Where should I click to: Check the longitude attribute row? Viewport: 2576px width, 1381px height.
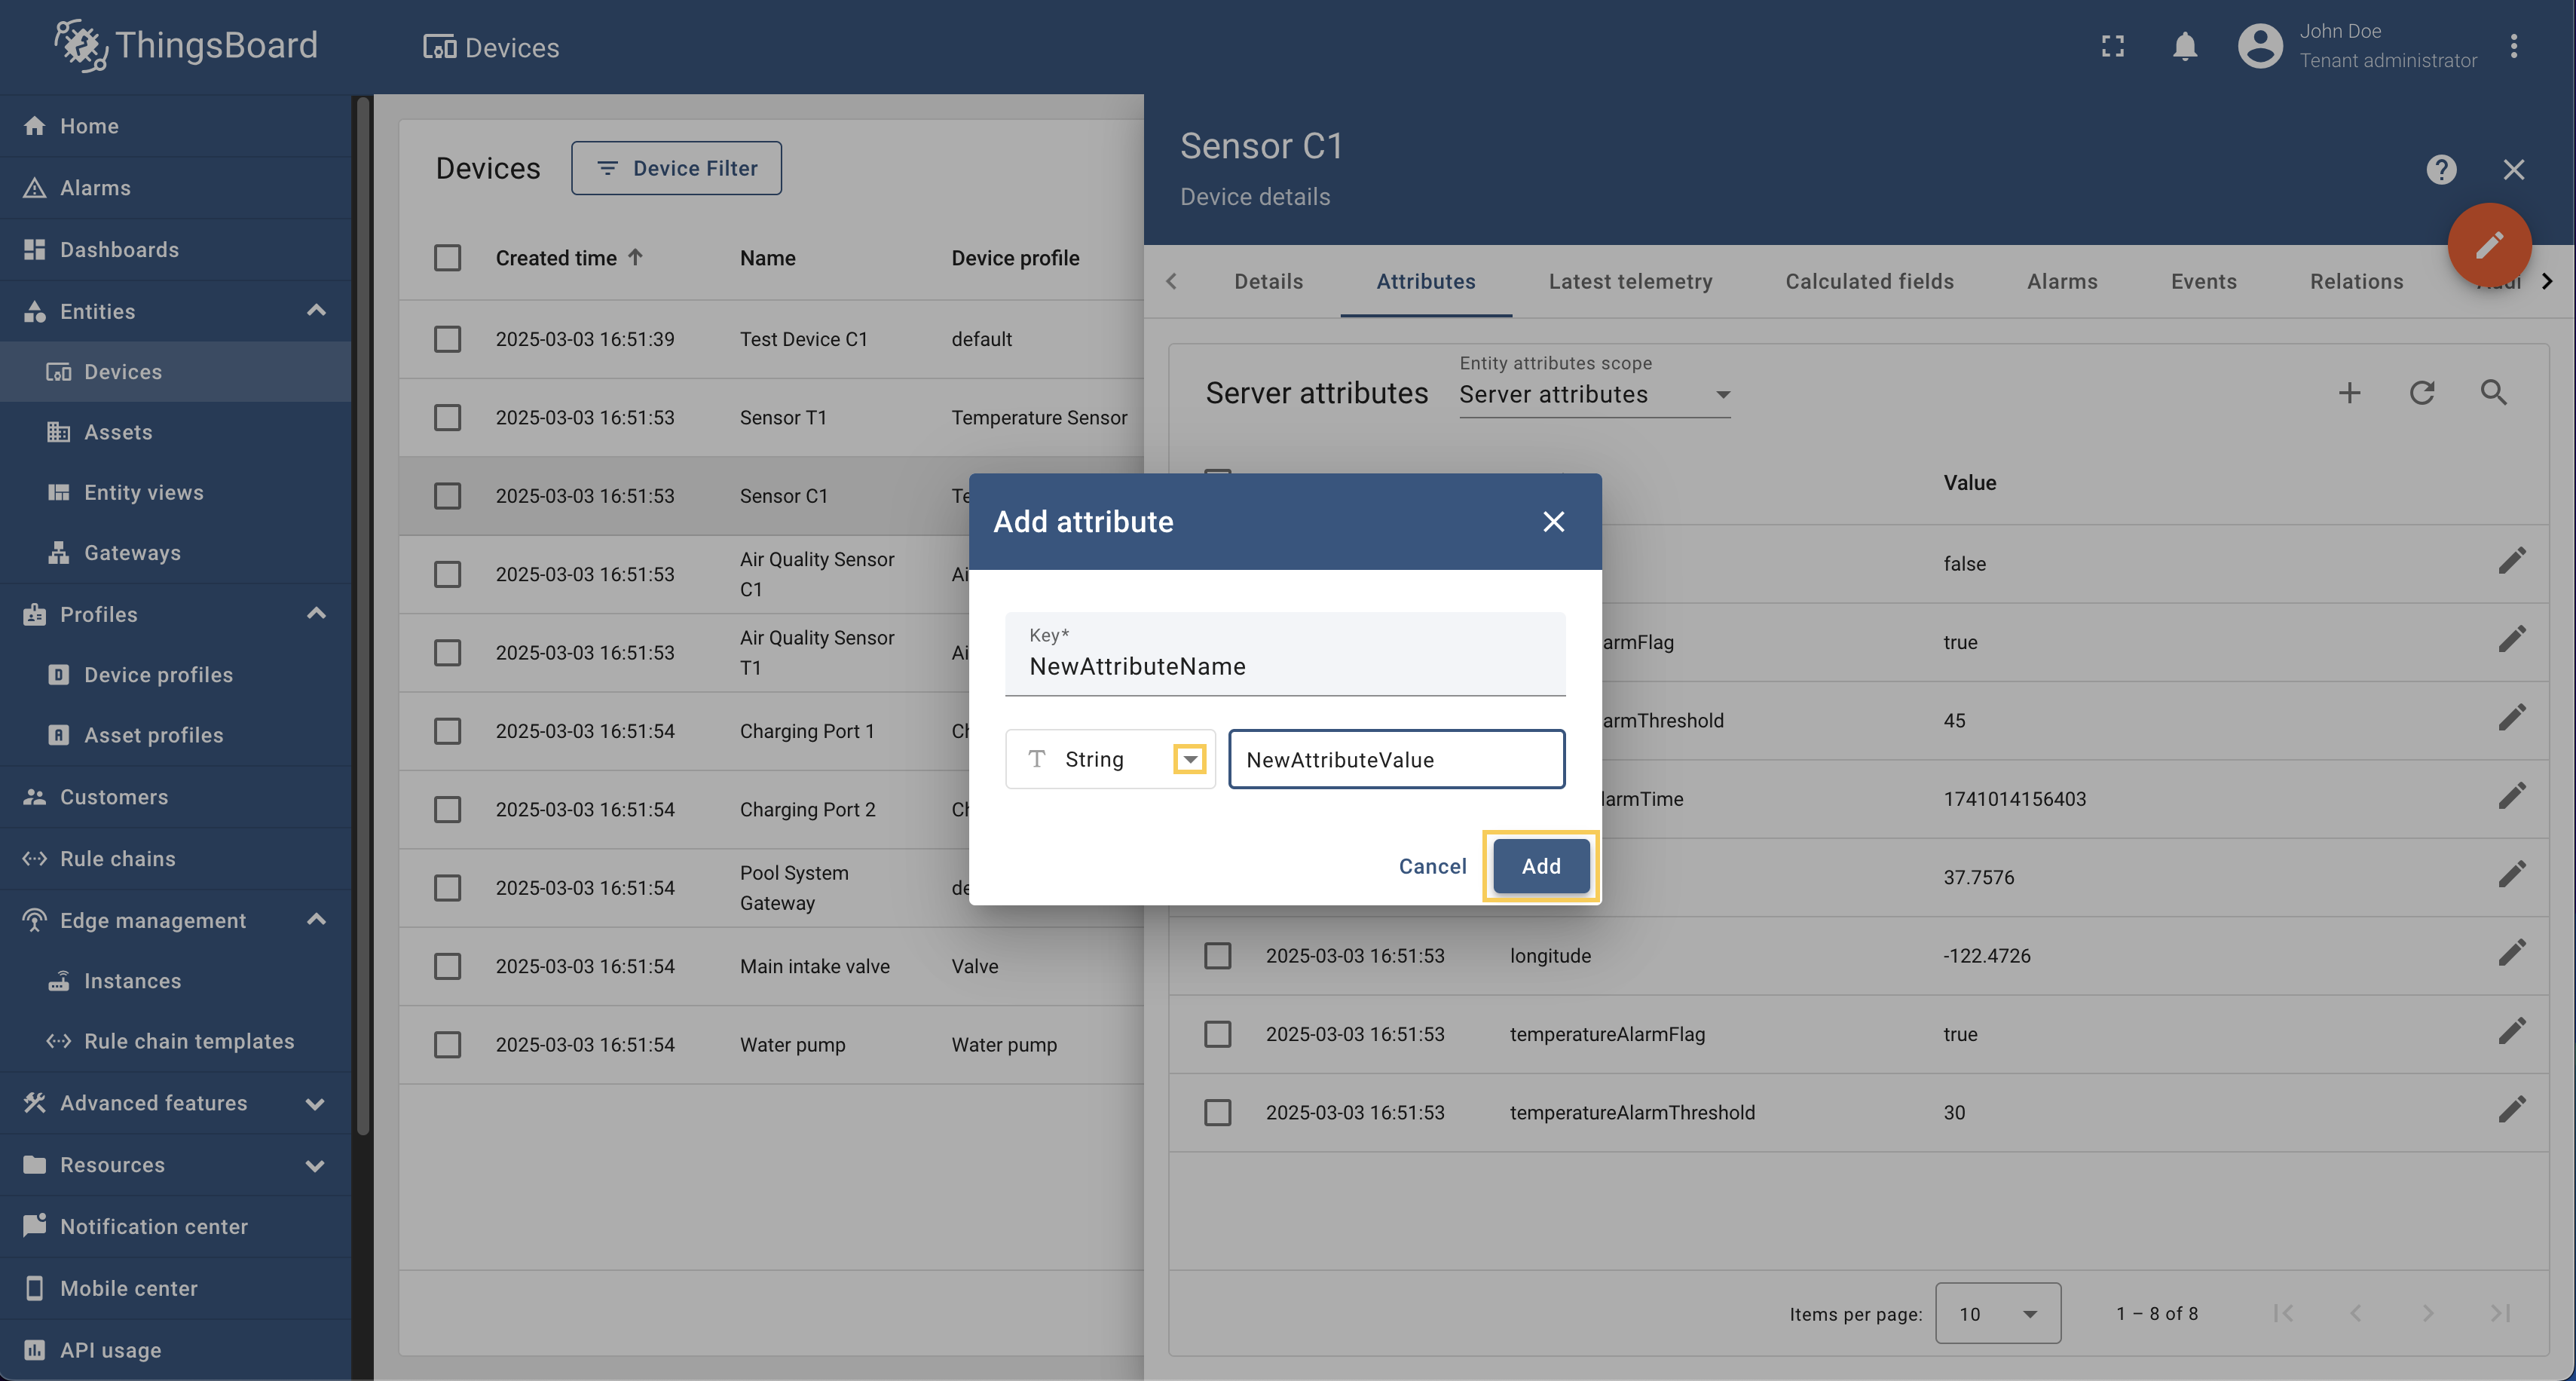point(1217,955)
